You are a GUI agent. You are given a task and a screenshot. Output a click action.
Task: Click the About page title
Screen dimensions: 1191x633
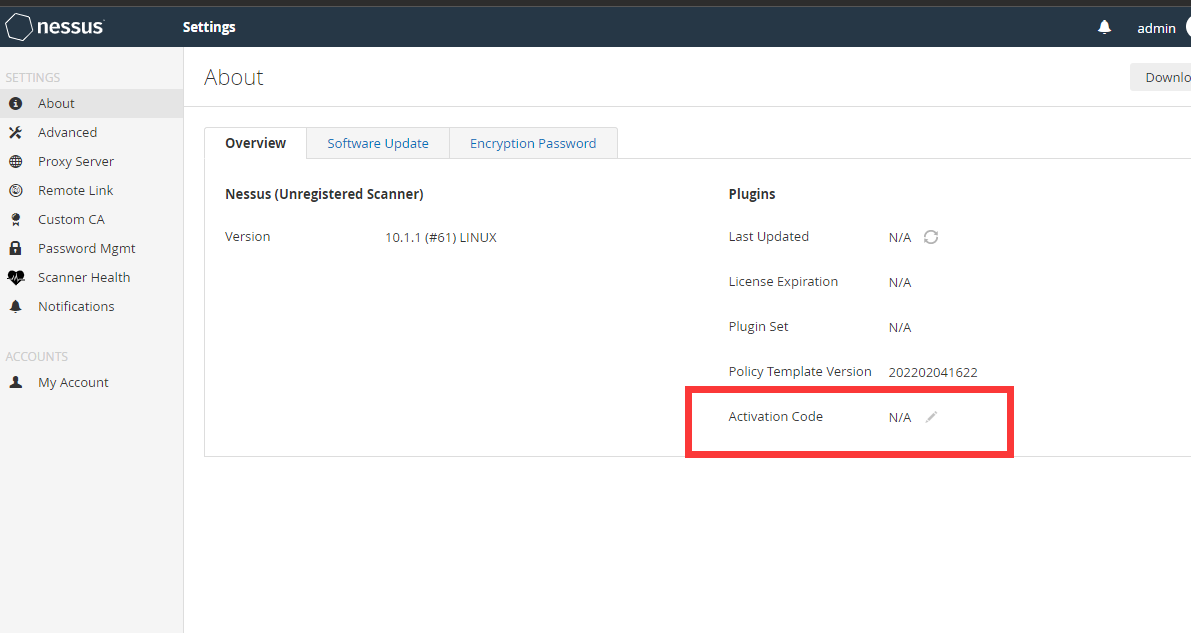234,78
